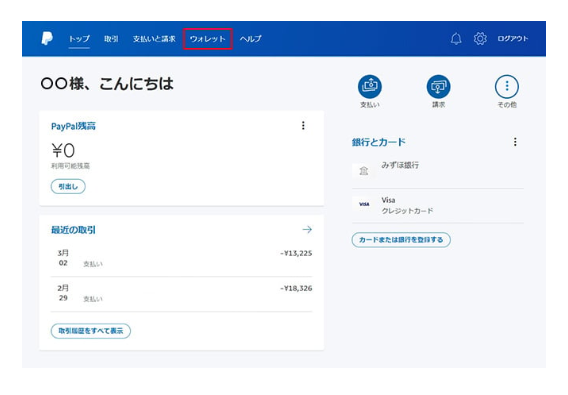
Task: Open account settings gear icon
Action: (480, 38)
